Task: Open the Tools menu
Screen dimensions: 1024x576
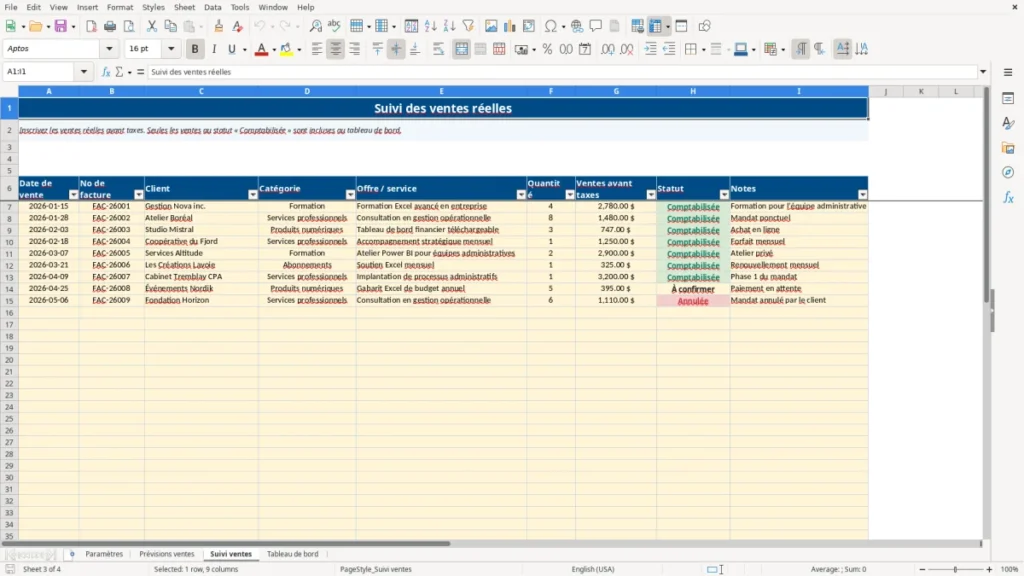Action: coord(240,7)
